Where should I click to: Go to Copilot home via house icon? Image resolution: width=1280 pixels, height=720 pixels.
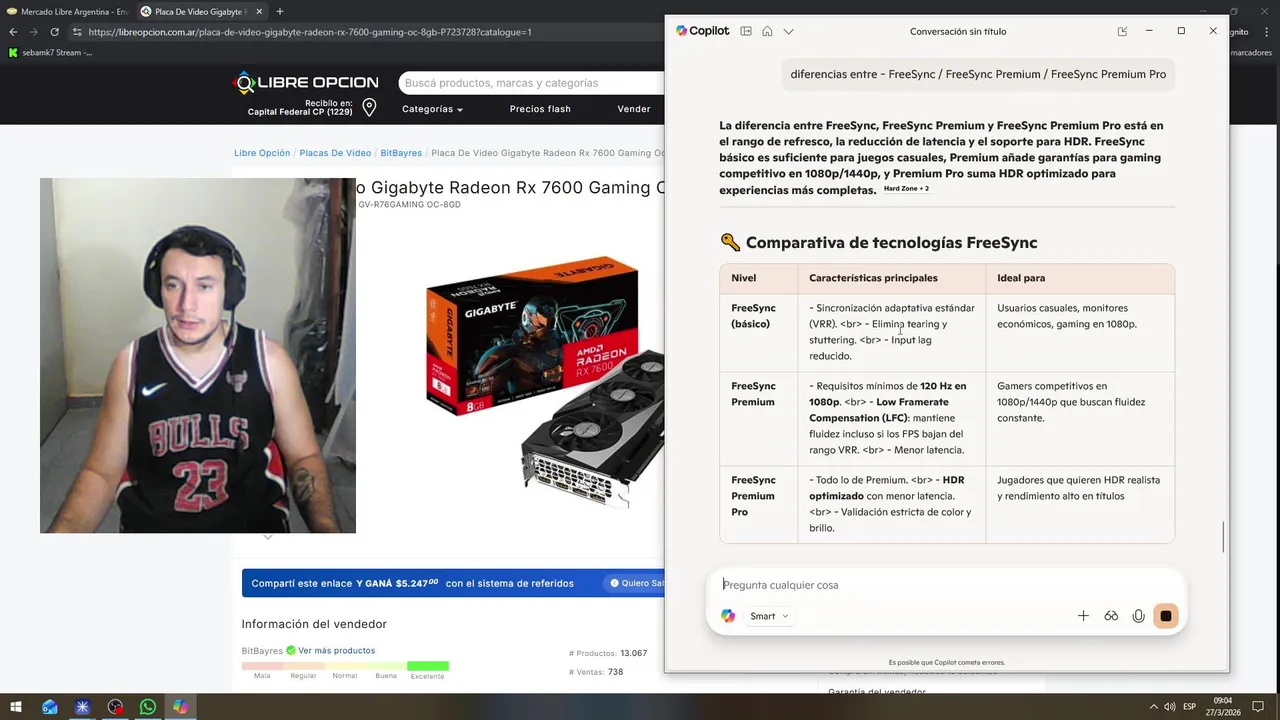[x=767, y=31]
